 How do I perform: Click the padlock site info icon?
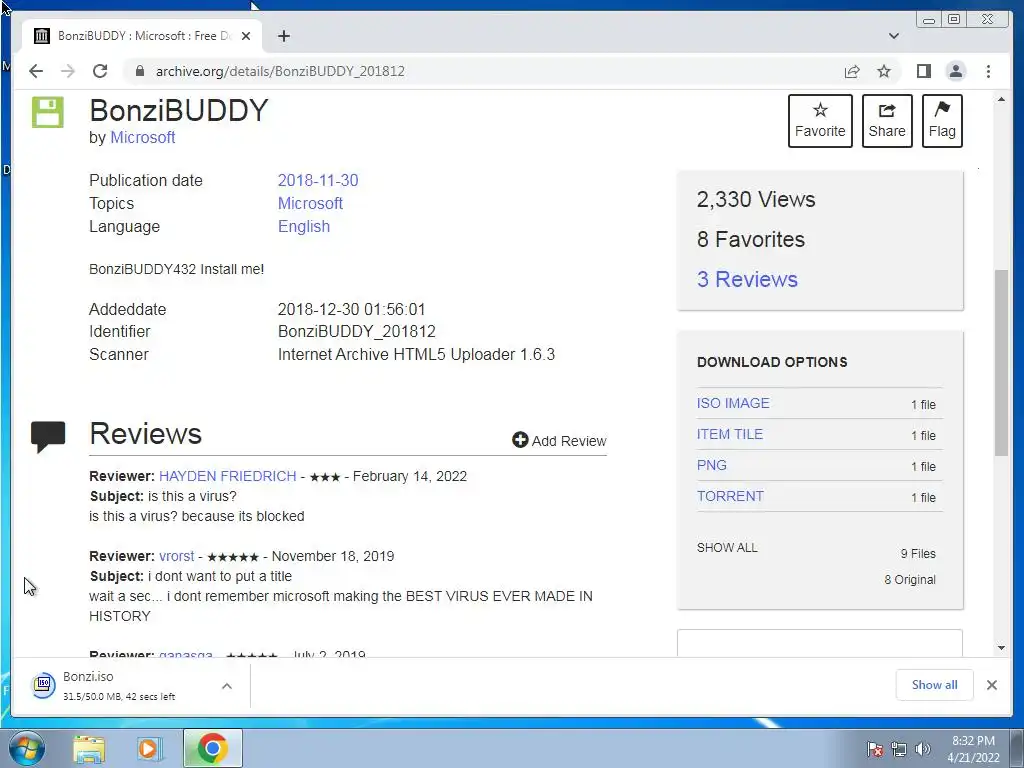click(139, 71)
